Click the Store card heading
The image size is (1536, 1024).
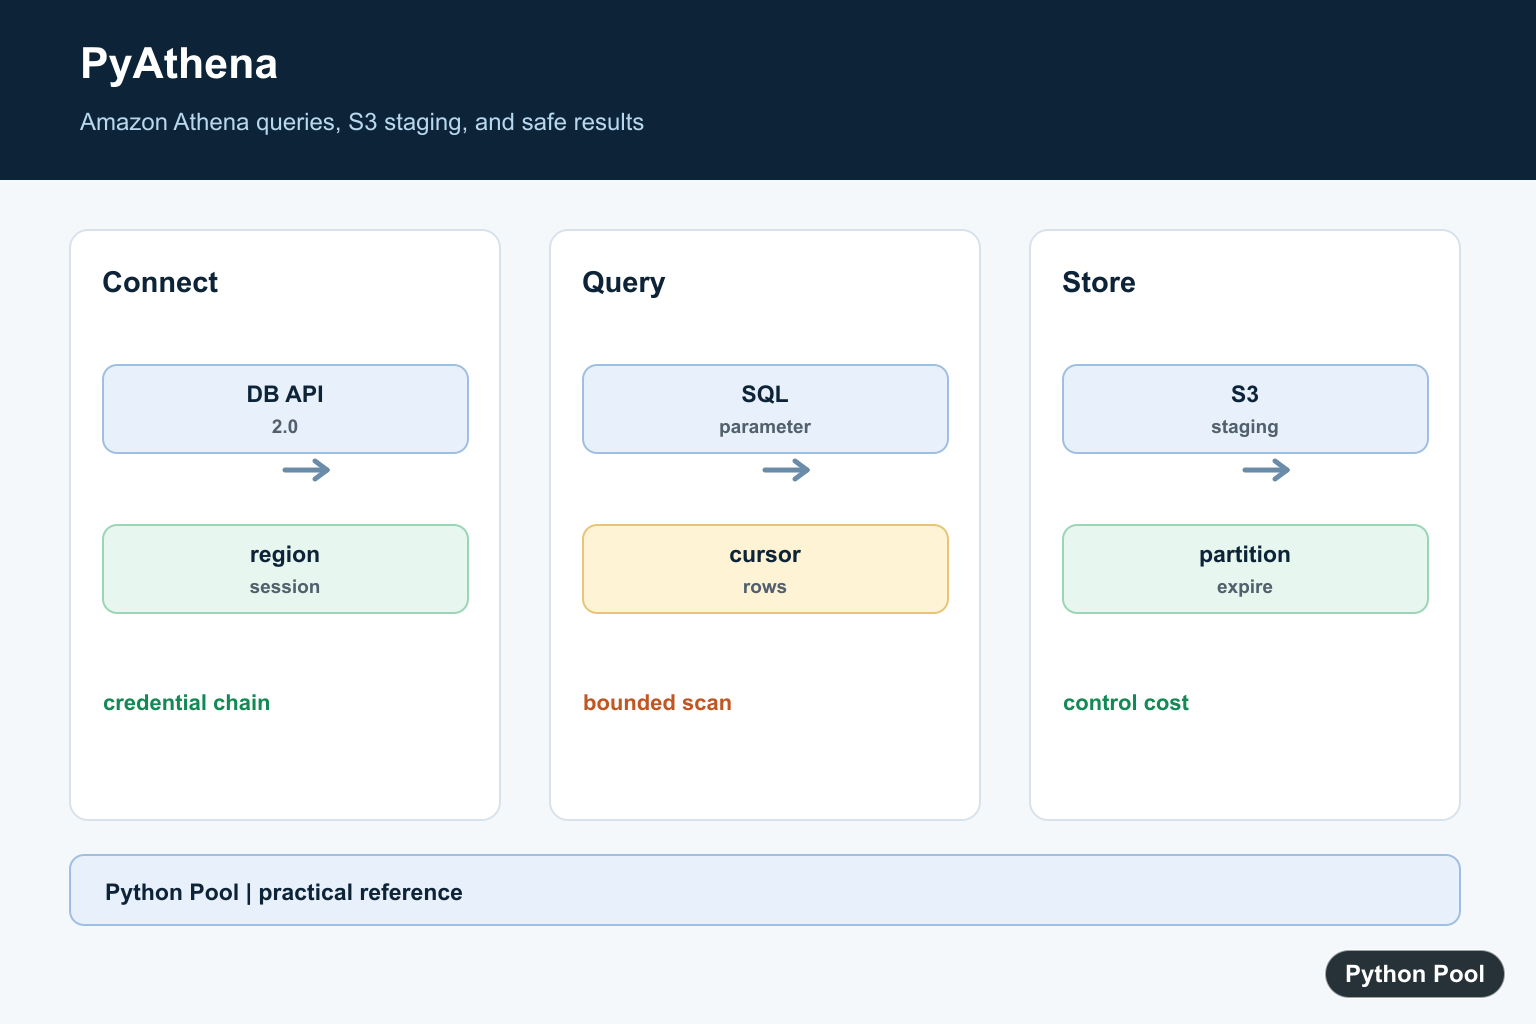1099,282
